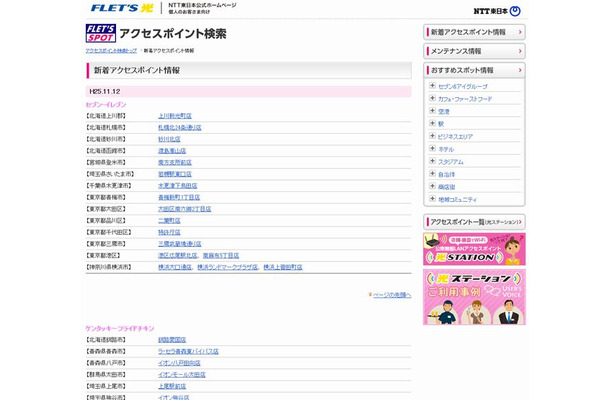The width and height of the screenshot is (610, 400).
Task: Open 横浜ランドマークプラザ店 link
Action: pos(227,267)
